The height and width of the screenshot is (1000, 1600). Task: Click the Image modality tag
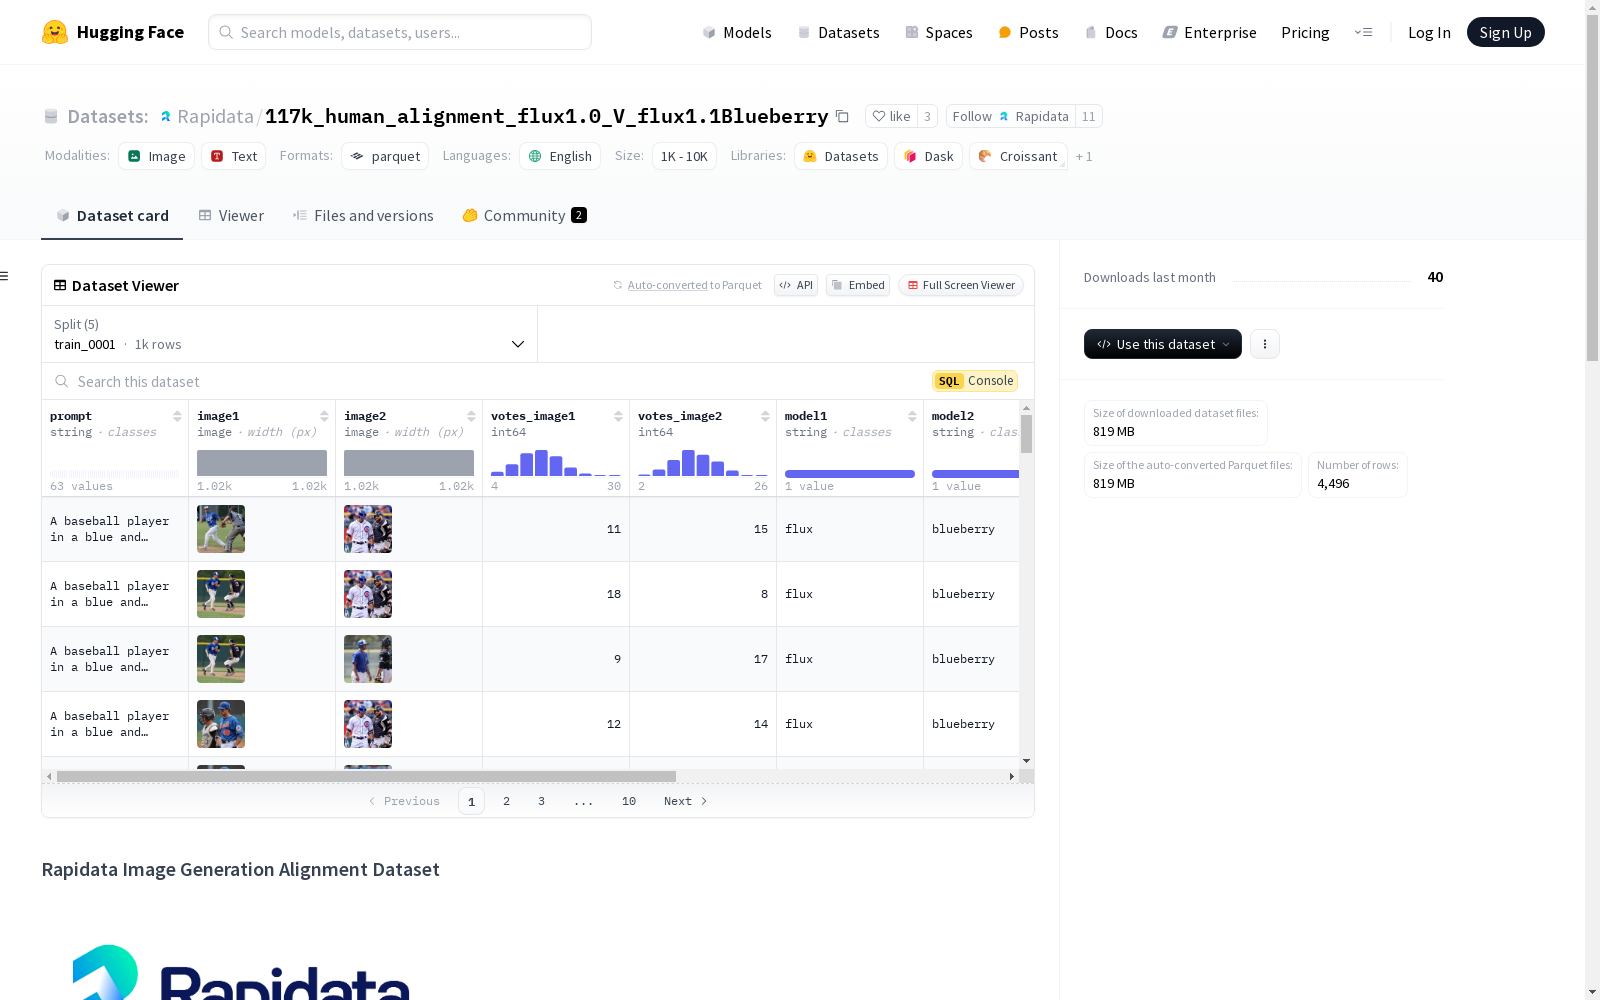(157, 156)
